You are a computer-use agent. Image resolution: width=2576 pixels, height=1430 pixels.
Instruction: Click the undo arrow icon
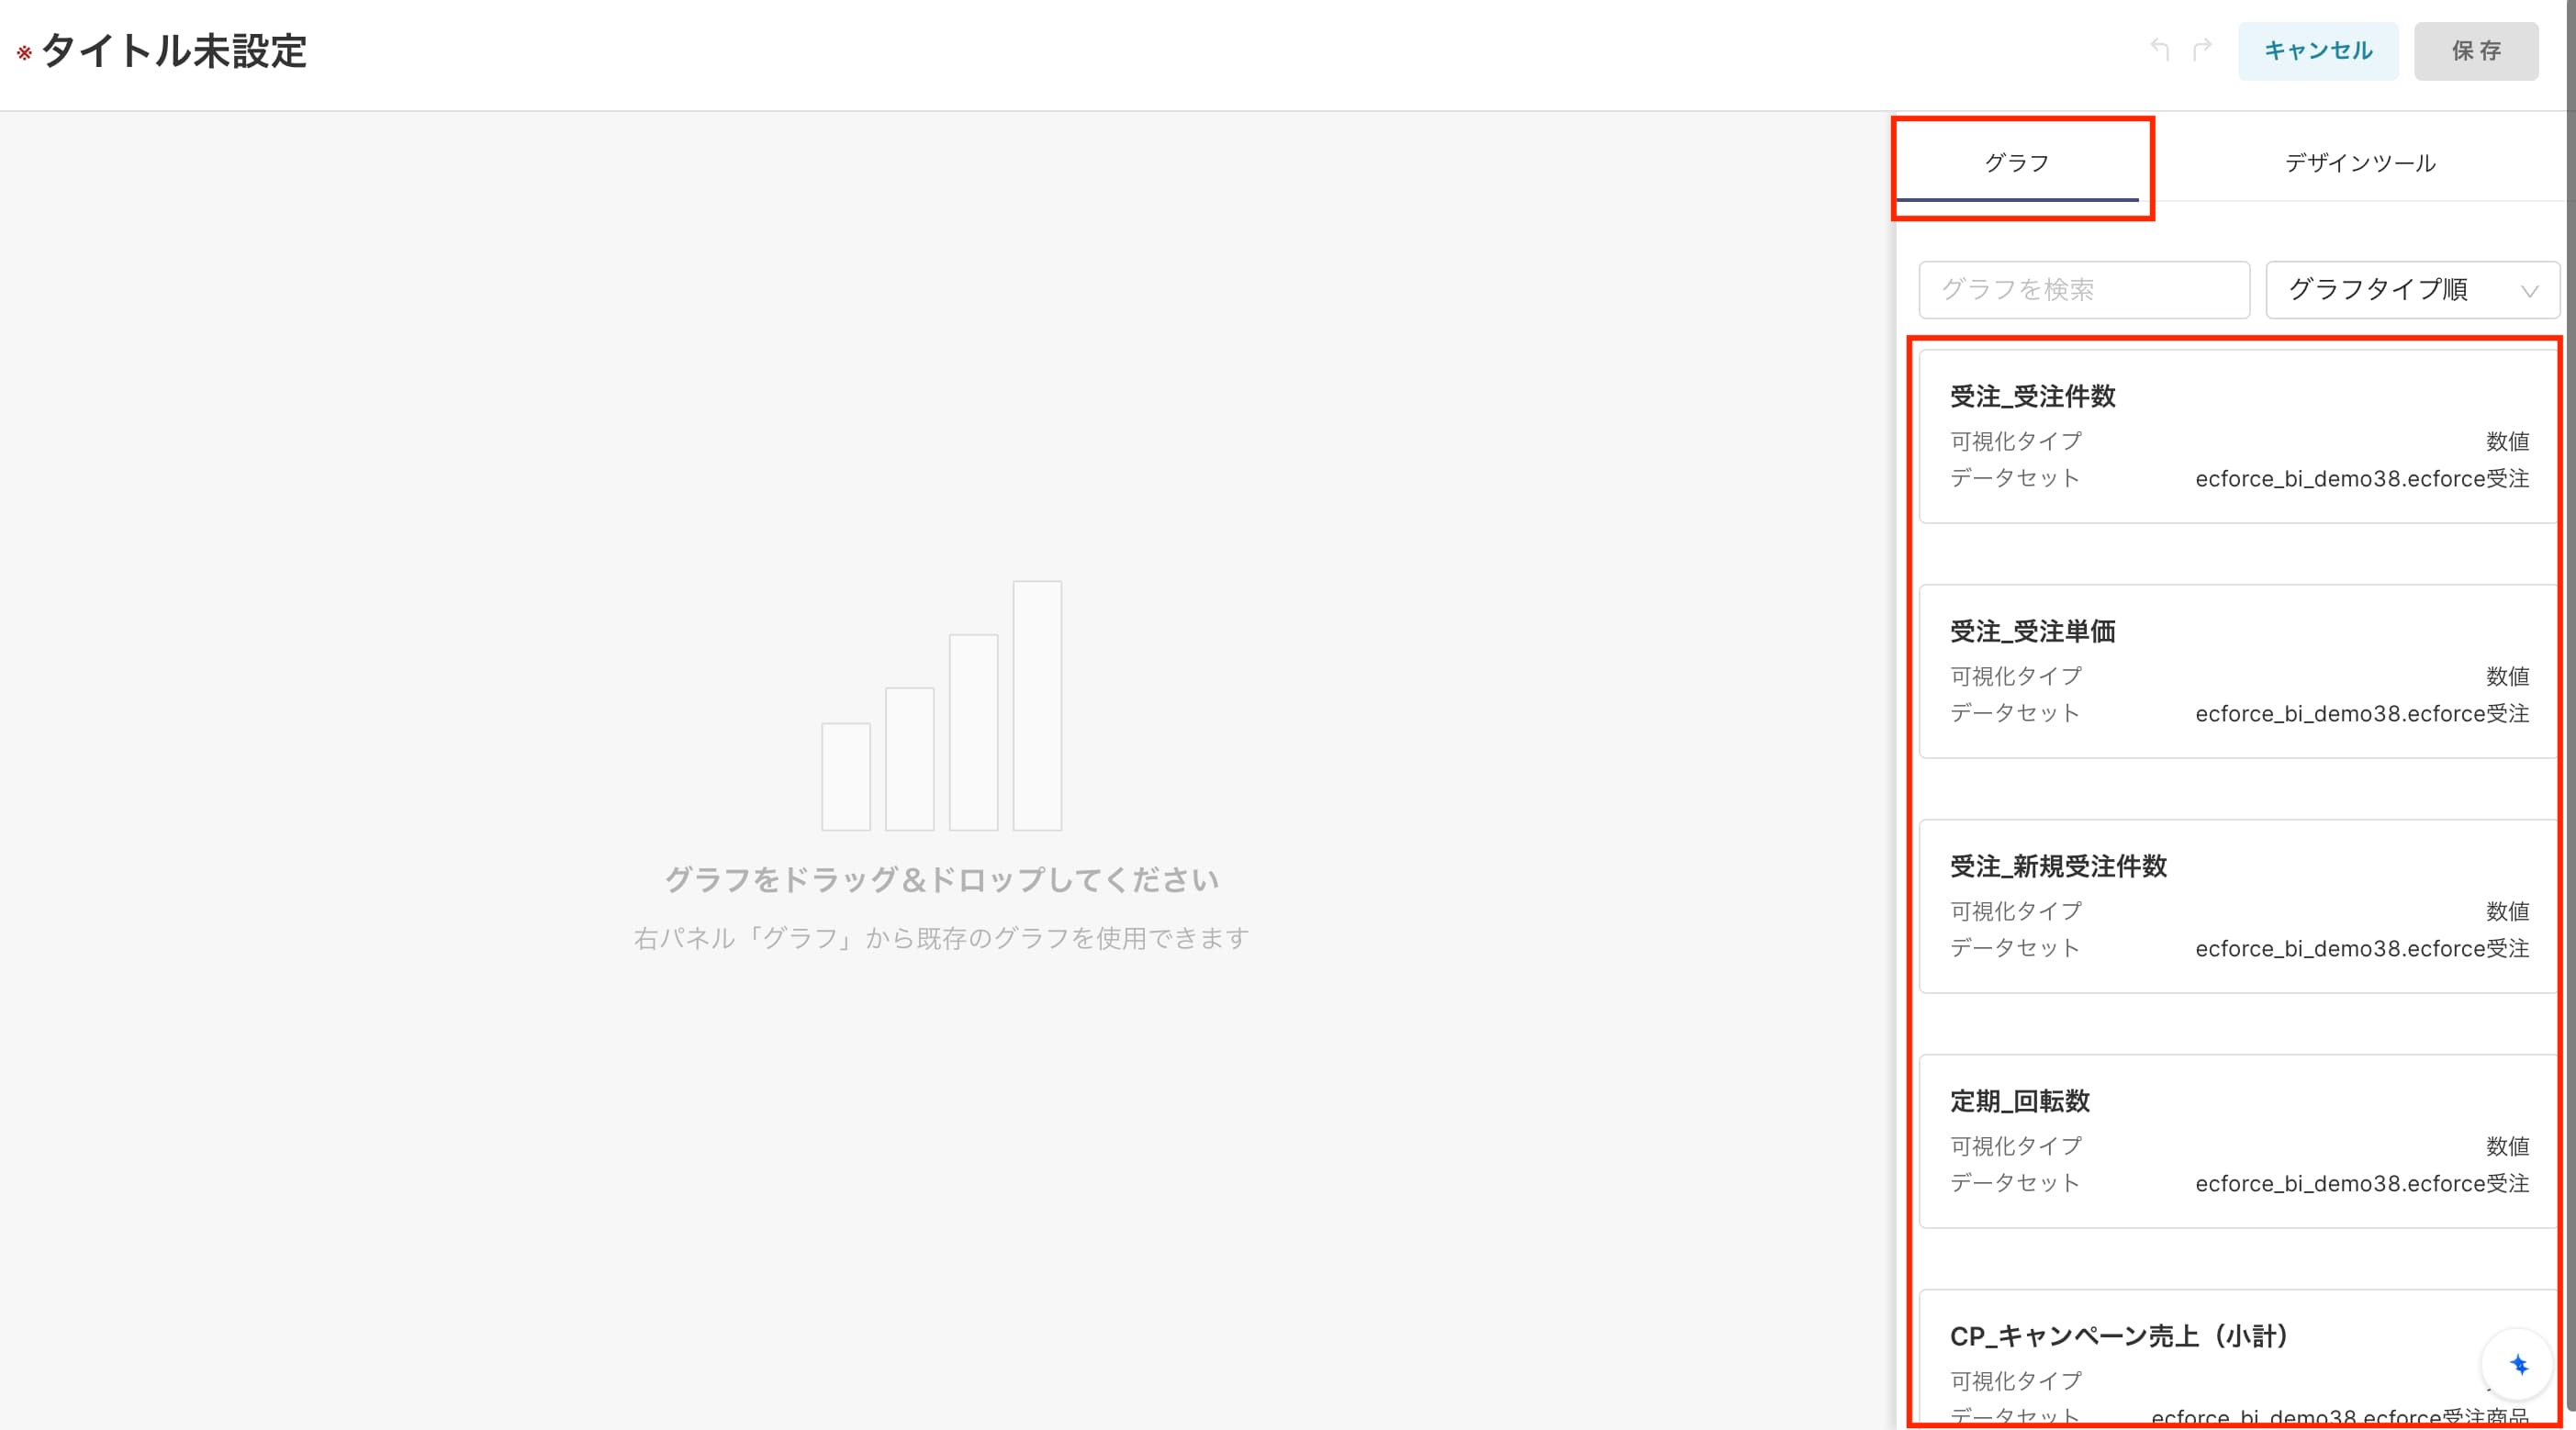point(2160,49)
